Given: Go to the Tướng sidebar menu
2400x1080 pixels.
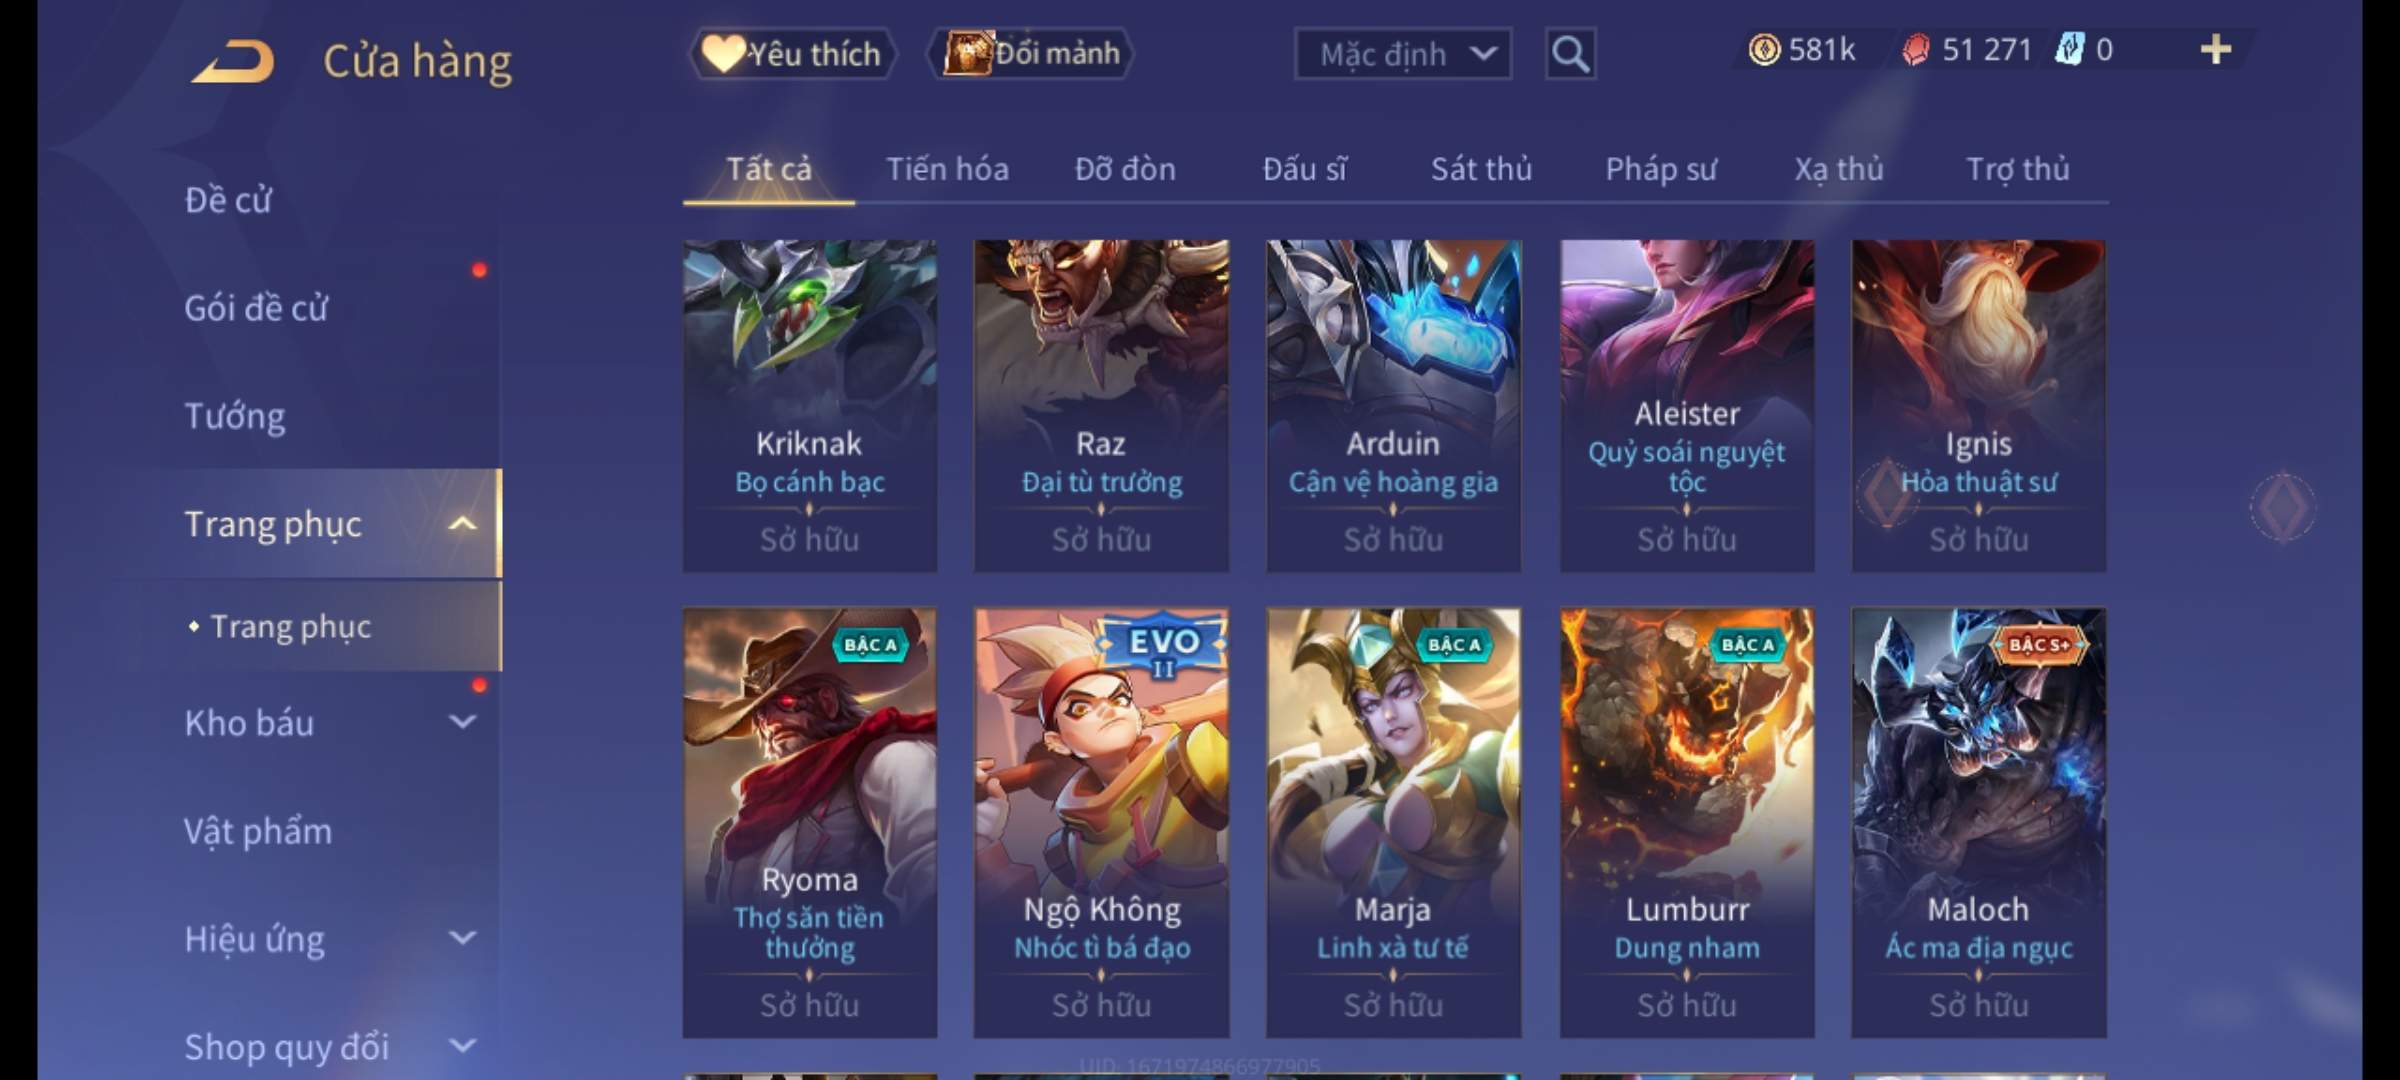Looking at the screenshot, I should [235, 415].
